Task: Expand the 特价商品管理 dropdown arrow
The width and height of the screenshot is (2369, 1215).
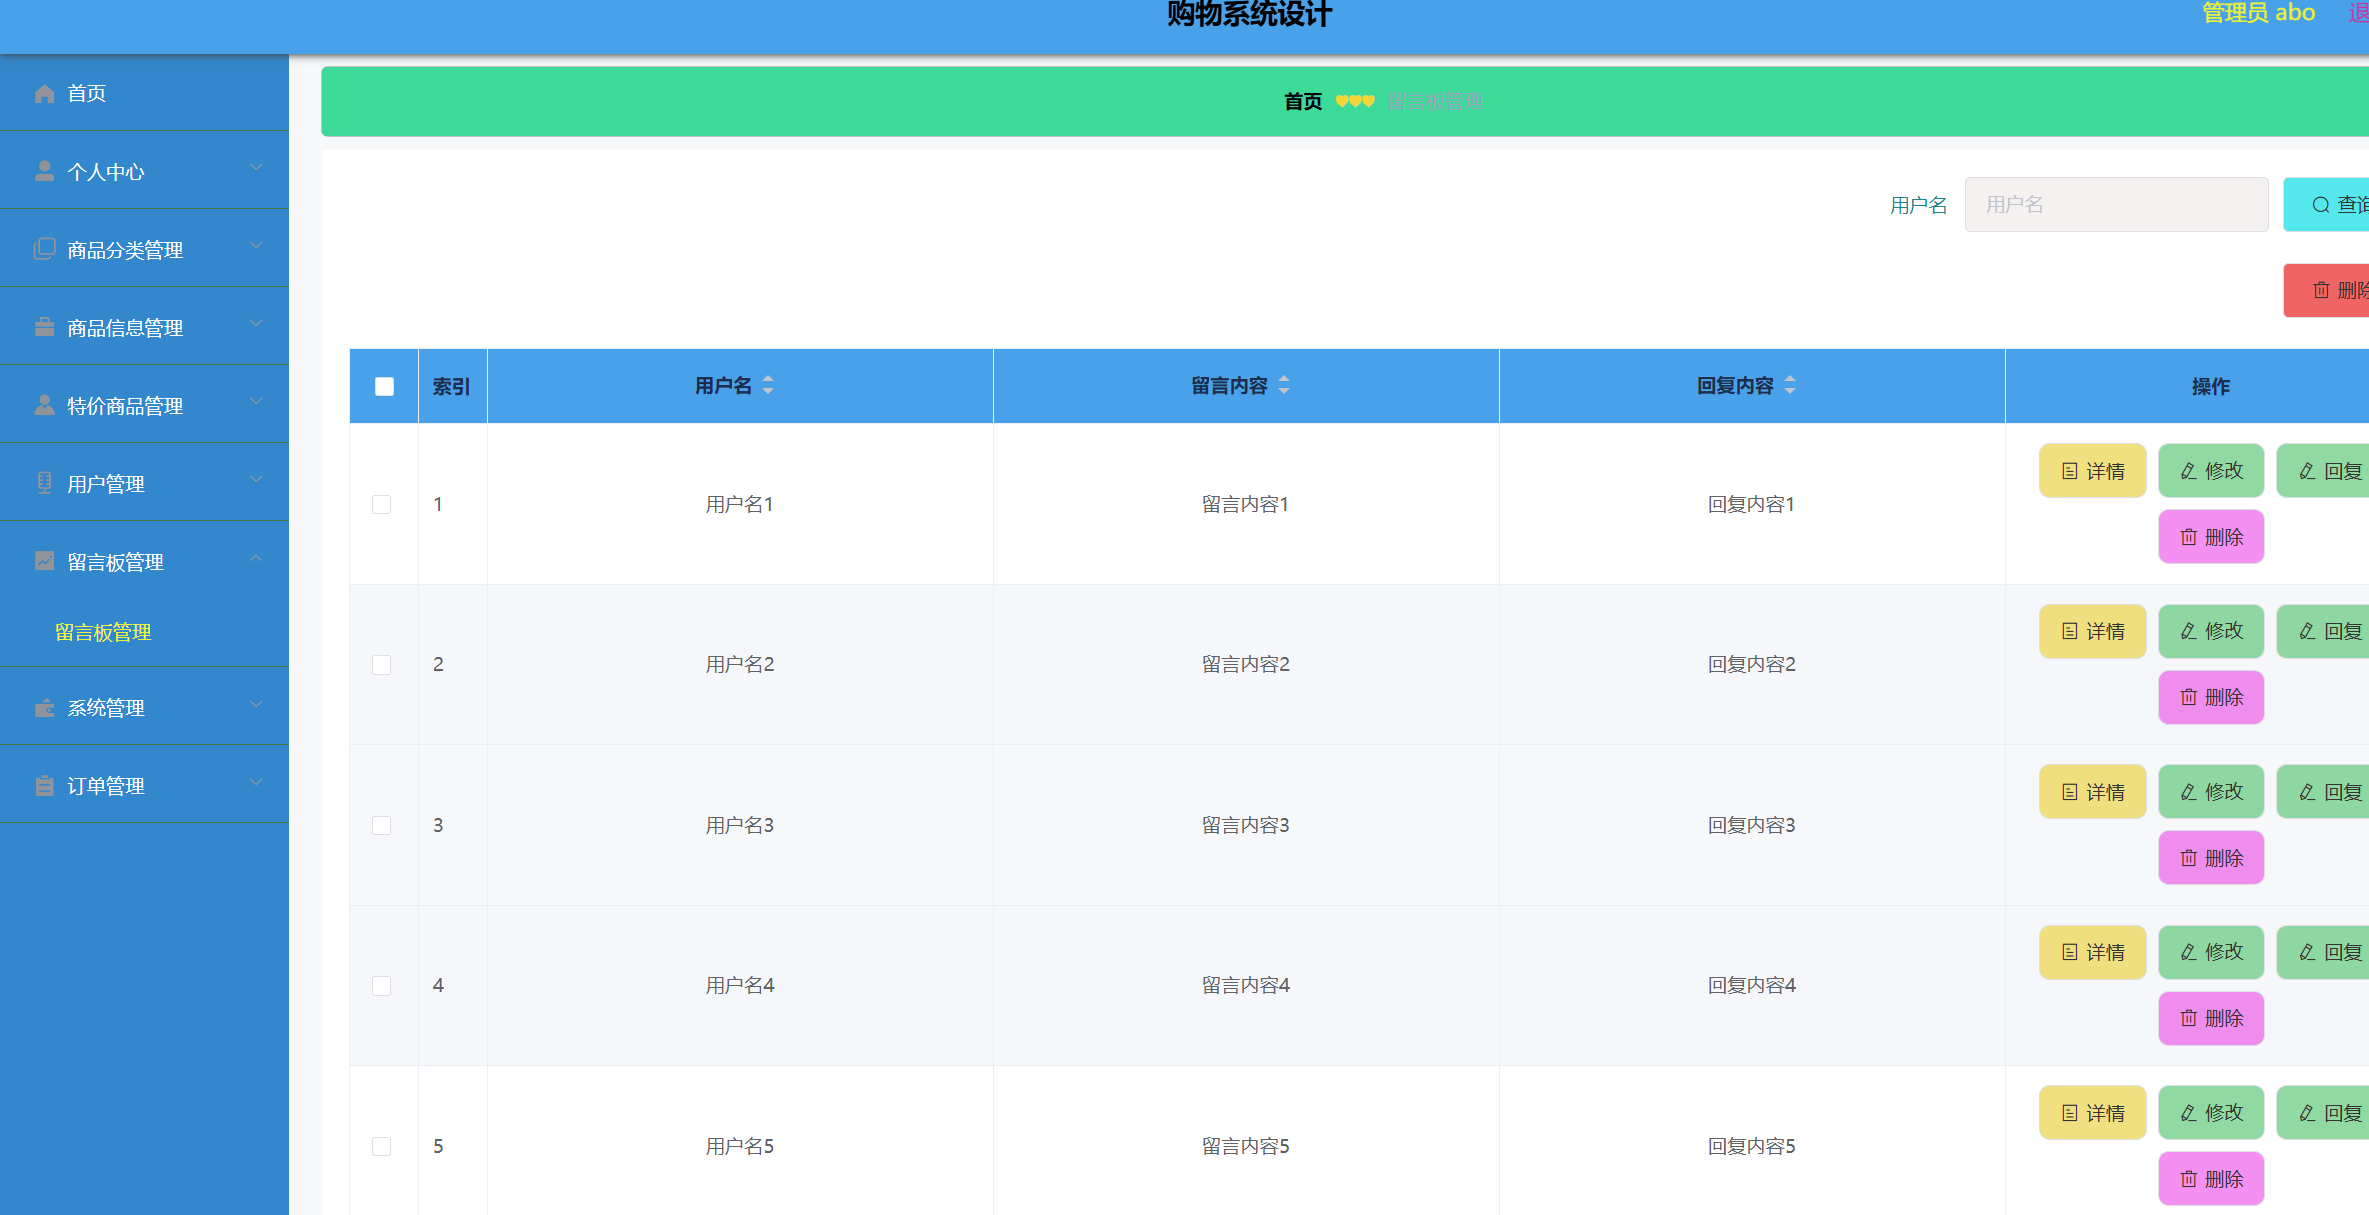Action: tap(256, 403)
